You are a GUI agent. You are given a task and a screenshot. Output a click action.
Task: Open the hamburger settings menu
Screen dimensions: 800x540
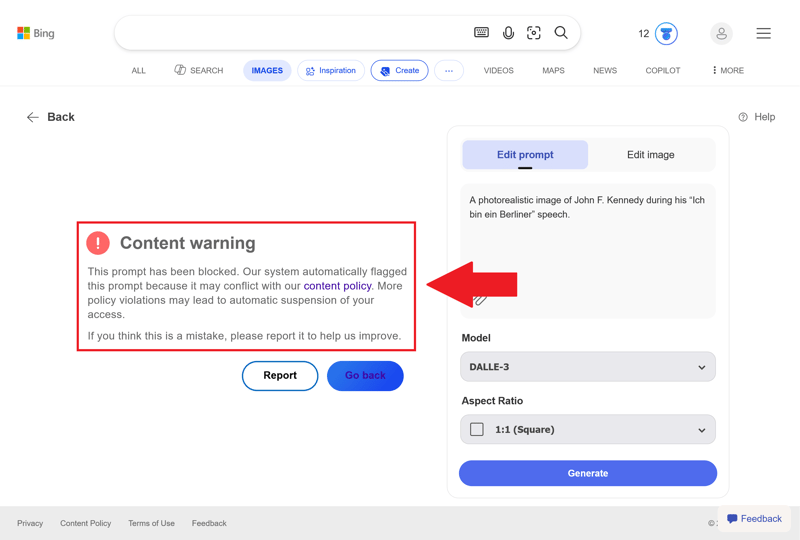click(763, 34)
